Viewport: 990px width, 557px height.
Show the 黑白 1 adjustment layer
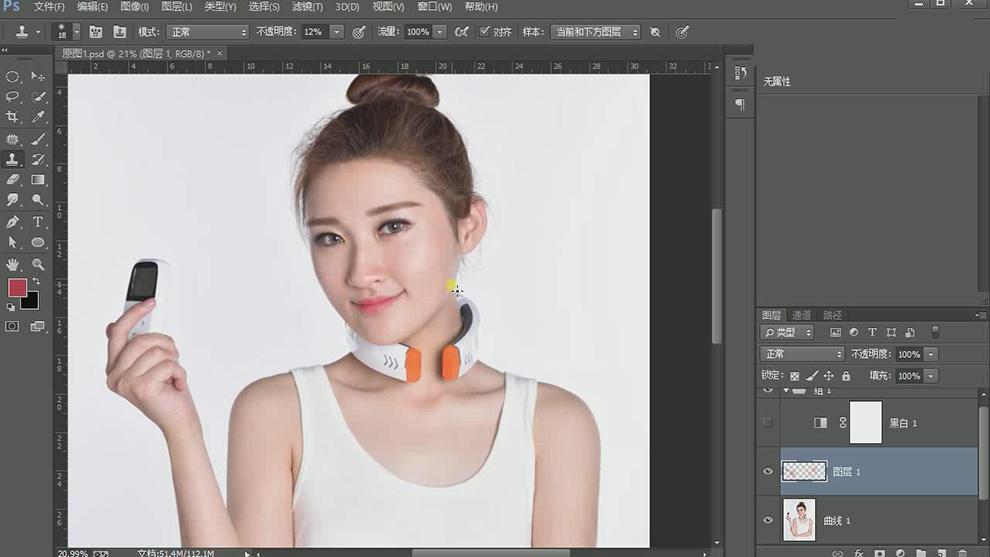click(768, 423)
